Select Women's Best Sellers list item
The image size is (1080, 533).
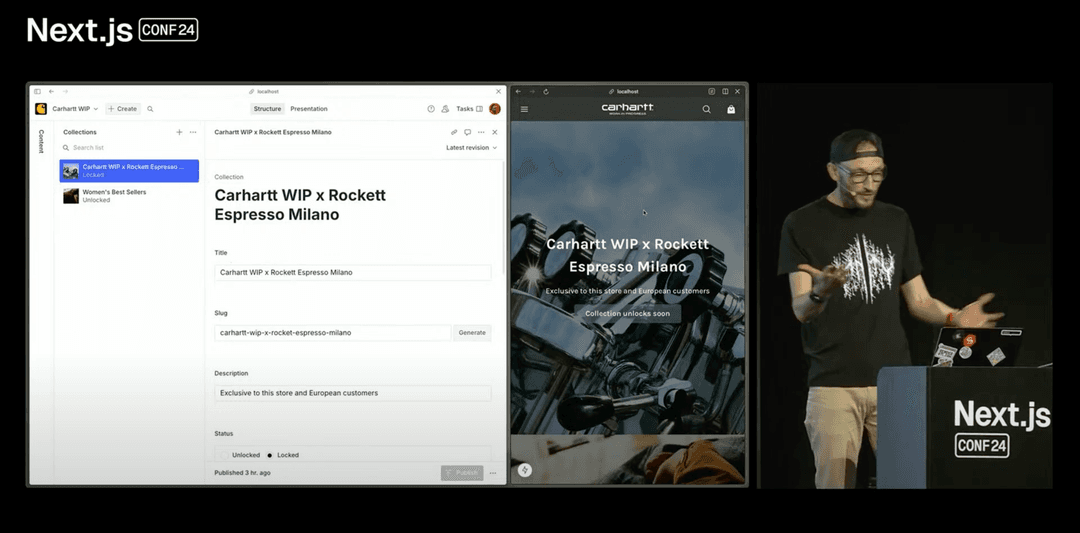(129, 196)
